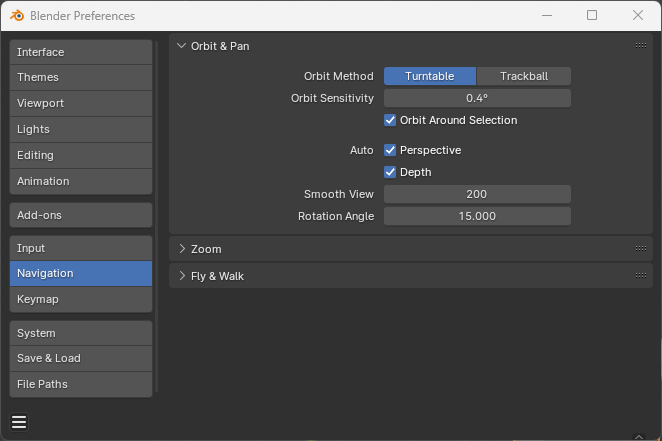Click the Orbit Method label
Viewport: 662px width, 441px height.
click(339, 76)
